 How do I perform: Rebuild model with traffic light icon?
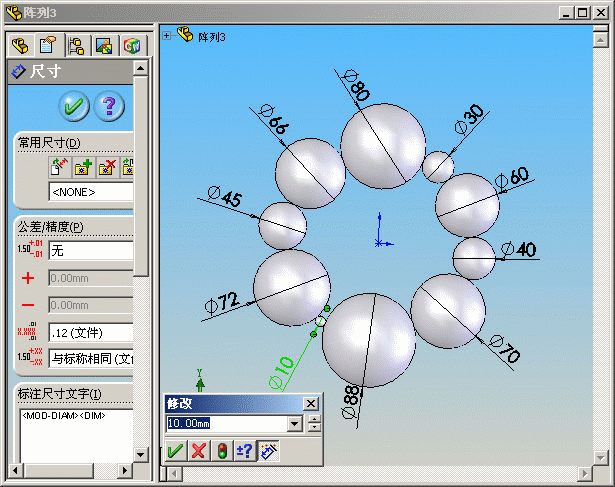222,451
